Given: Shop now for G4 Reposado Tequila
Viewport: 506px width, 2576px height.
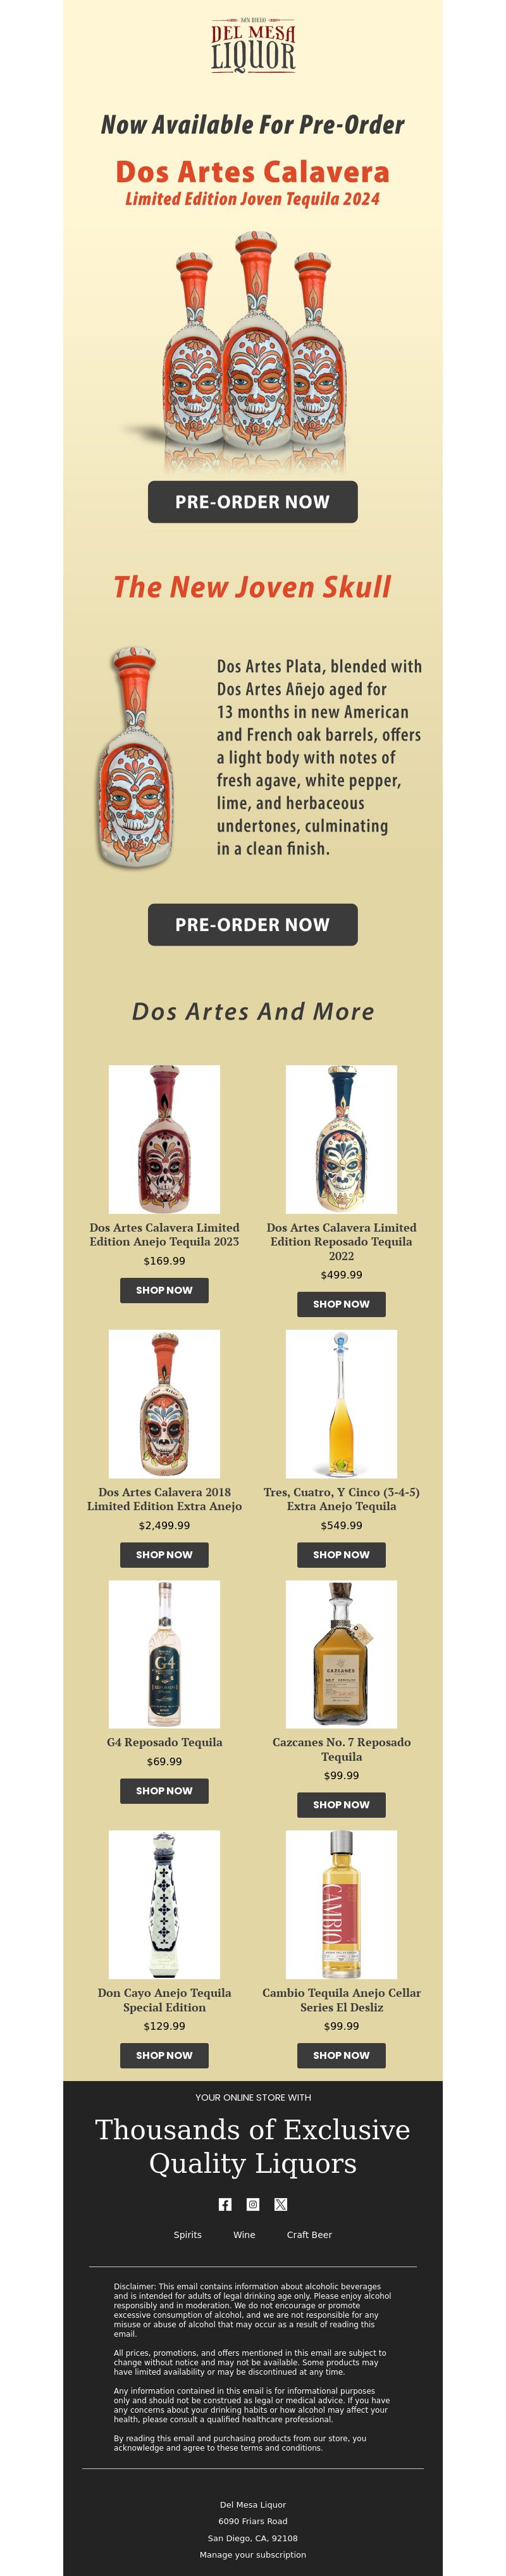Looking at the screenshot, I should point(164,1791).
